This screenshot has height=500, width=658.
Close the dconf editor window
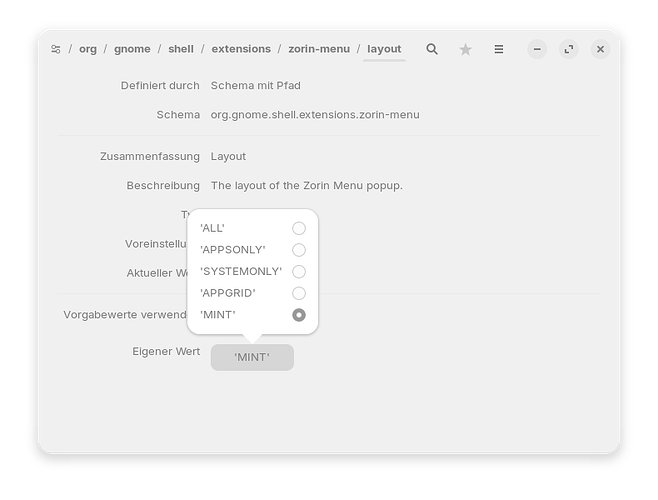coord(600,49)
